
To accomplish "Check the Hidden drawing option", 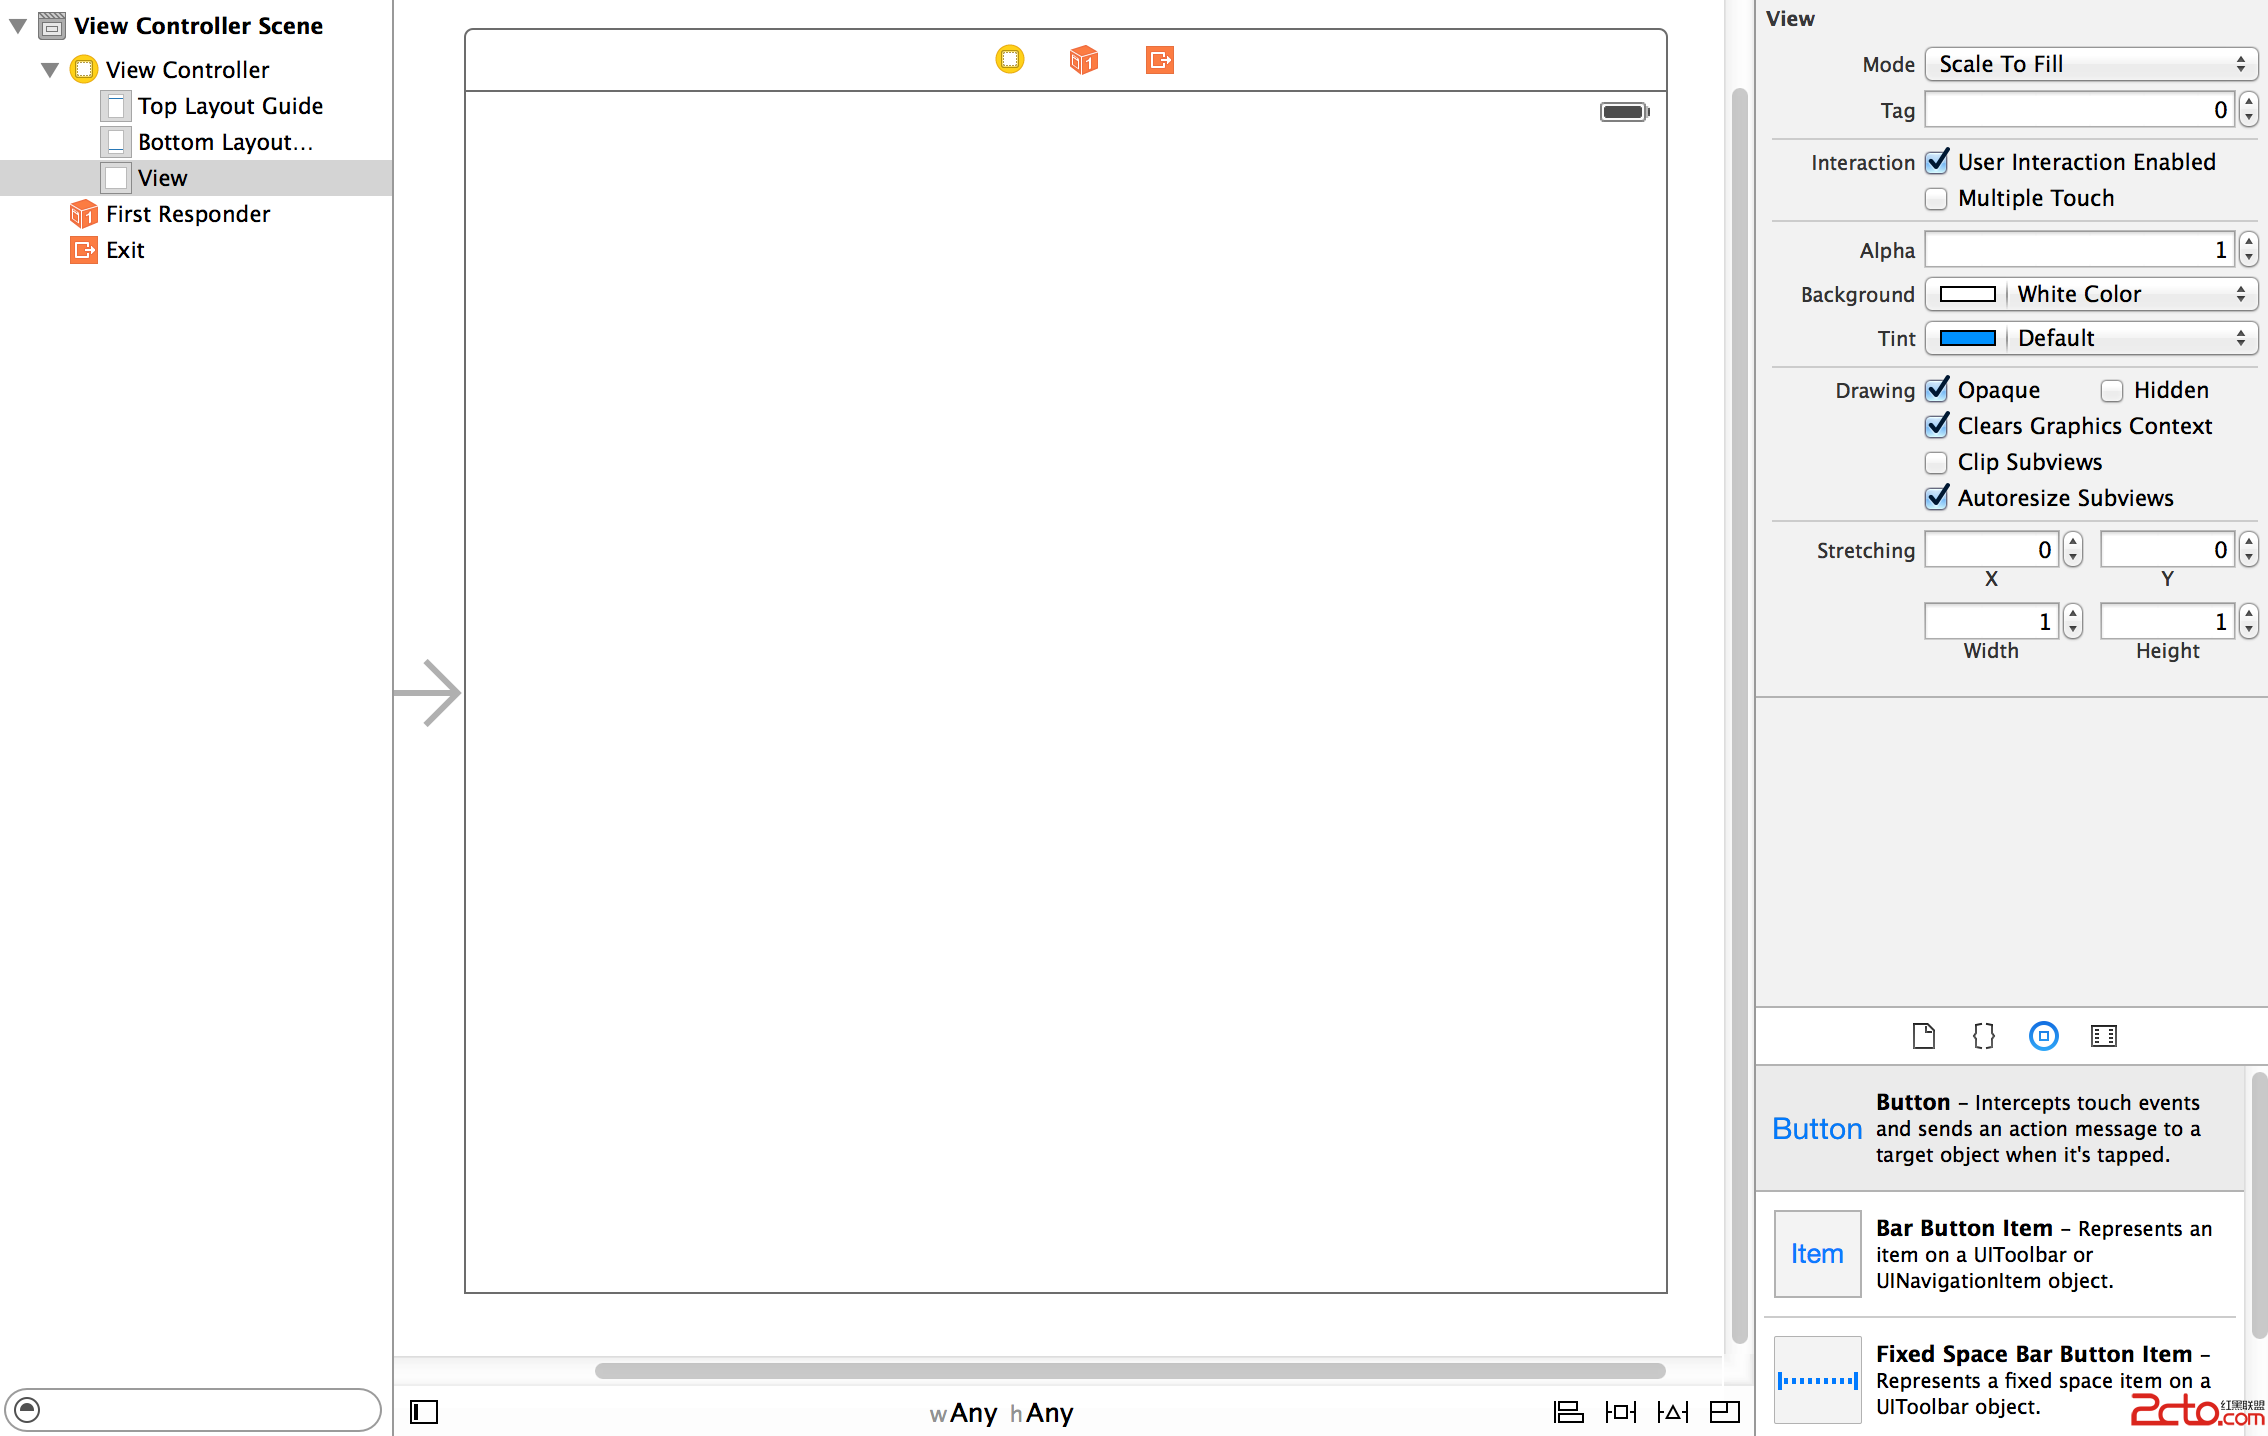I will pos(2112,391).
